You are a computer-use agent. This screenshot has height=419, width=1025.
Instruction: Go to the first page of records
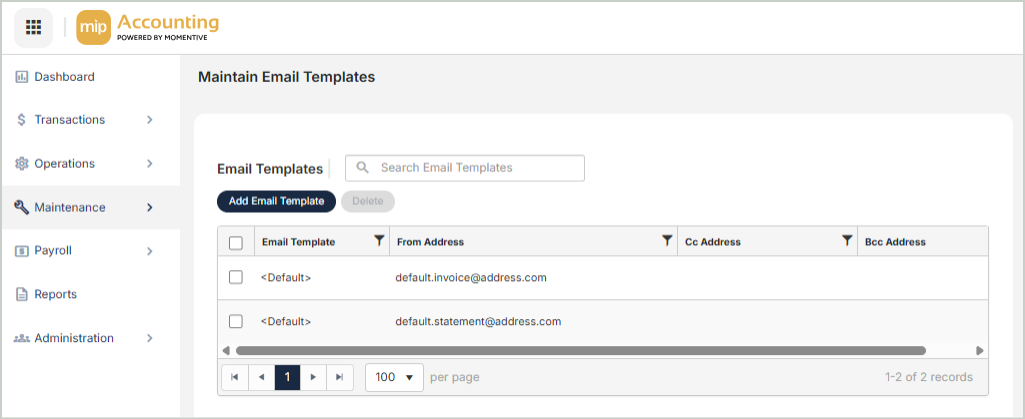pyautogui.click(x=234, y=377)
